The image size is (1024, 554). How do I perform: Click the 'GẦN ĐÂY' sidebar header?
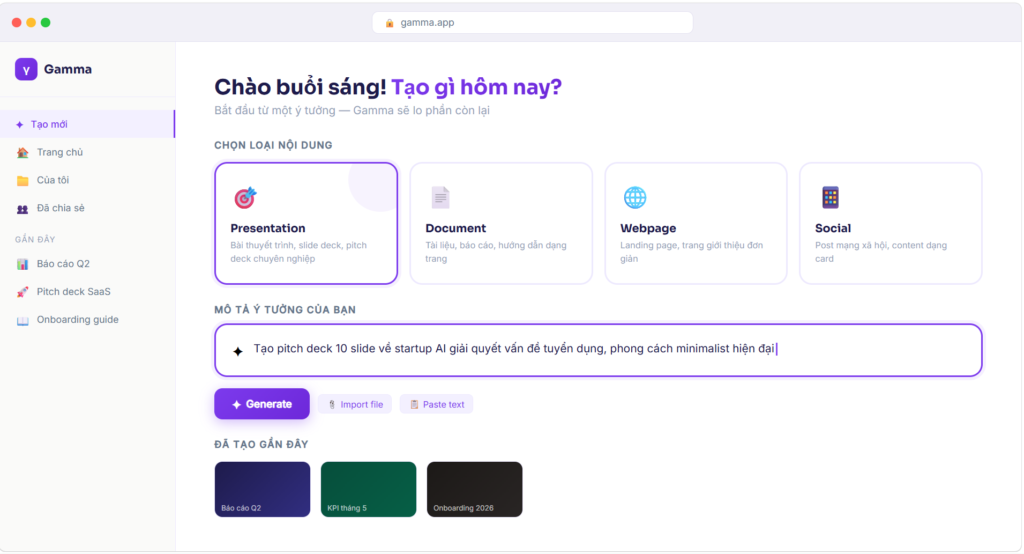point(35,240)
